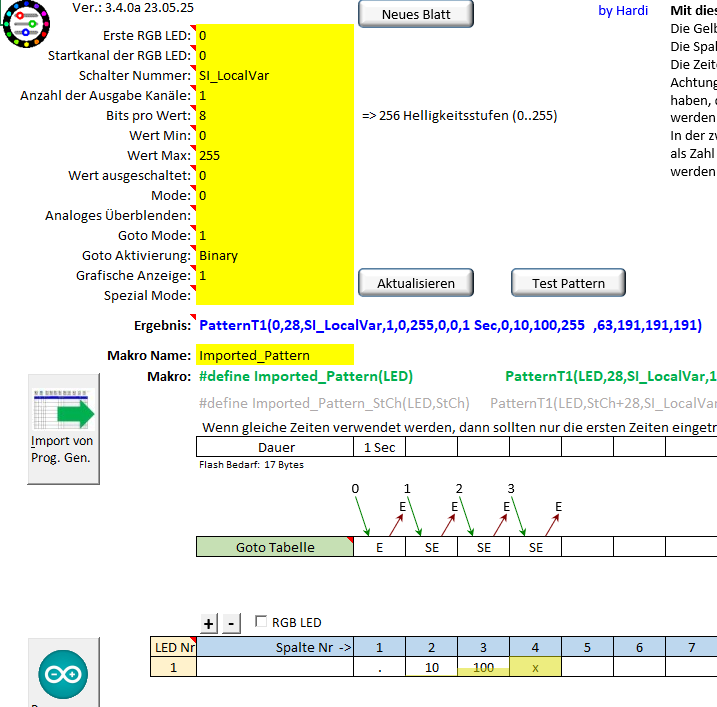Enable the RGB LED checkbox

click(261, 622)
